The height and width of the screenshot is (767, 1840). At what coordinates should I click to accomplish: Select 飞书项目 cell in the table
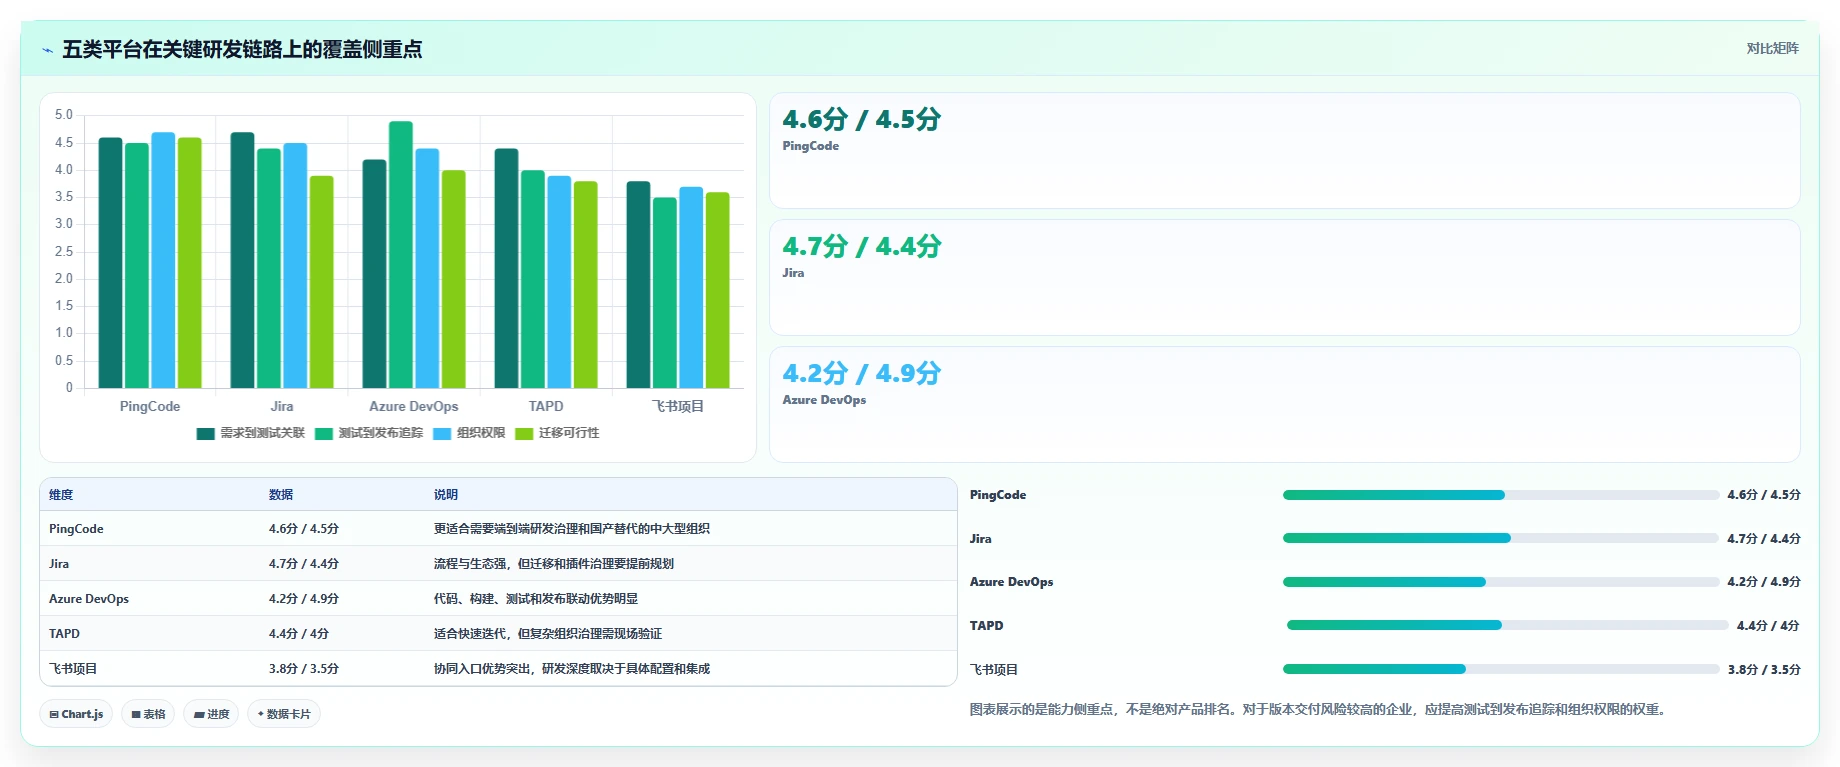pos(73,669)
